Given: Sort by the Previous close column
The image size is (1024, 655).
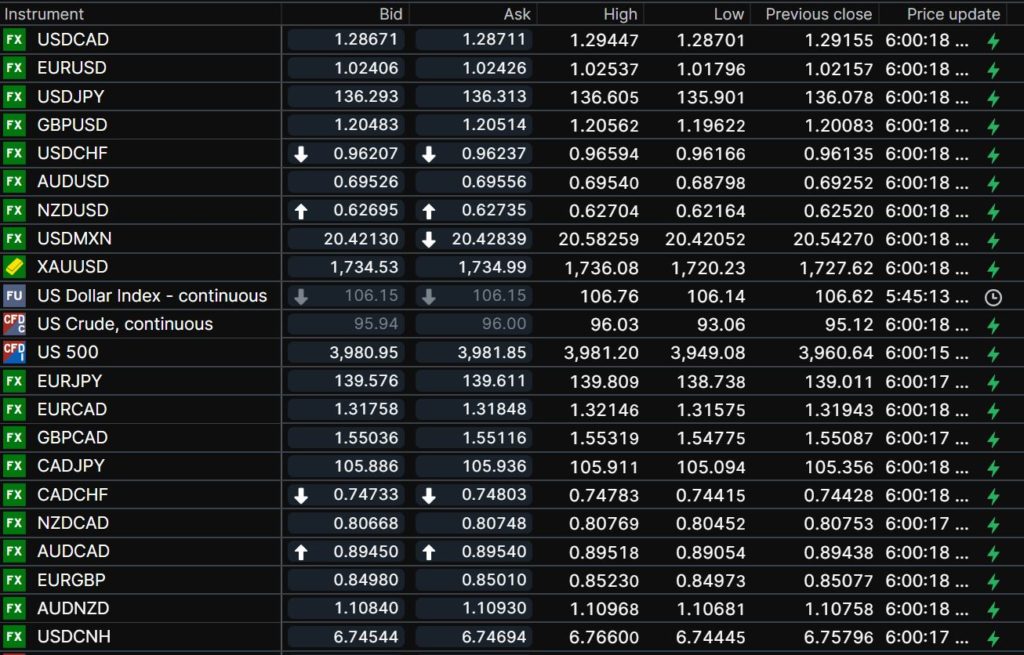Looking at the screenshot, I should click(819, 14).
